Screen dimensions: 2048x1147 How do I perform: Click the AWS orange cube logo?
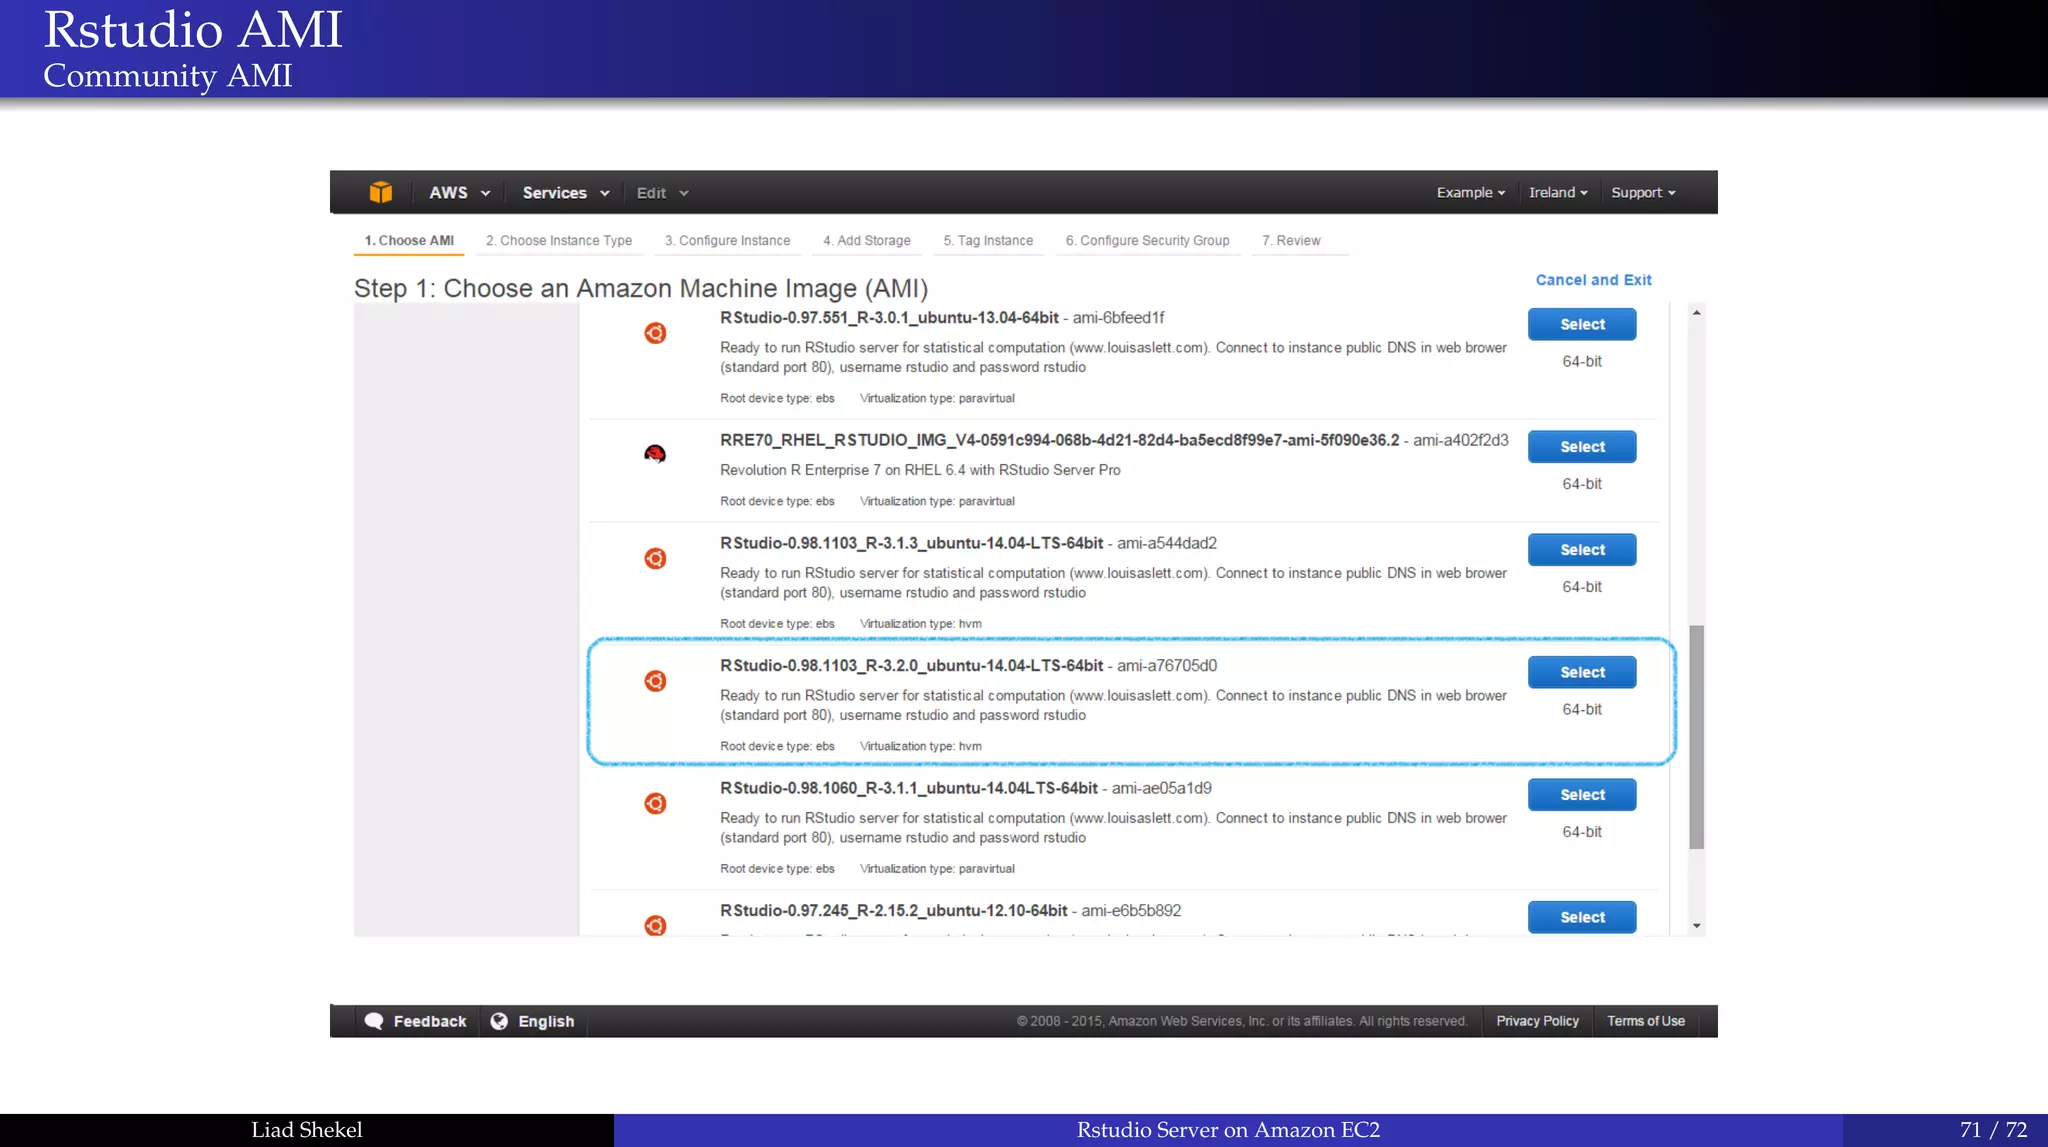[380, 192]
